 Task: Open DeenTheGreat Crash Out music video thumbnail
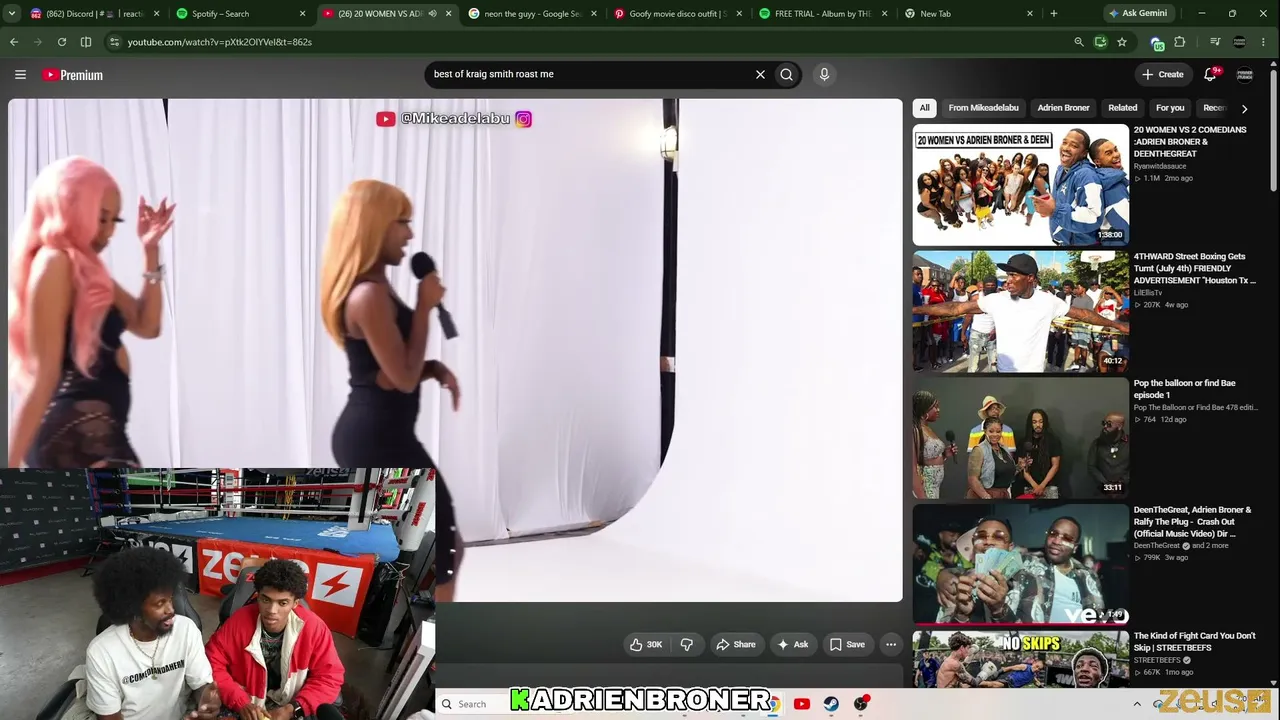tap(1020, 564)
